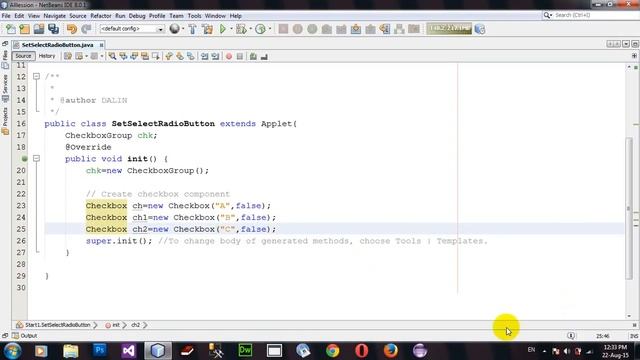Click the Shift Line Right icon

click(x=215, y=56)
